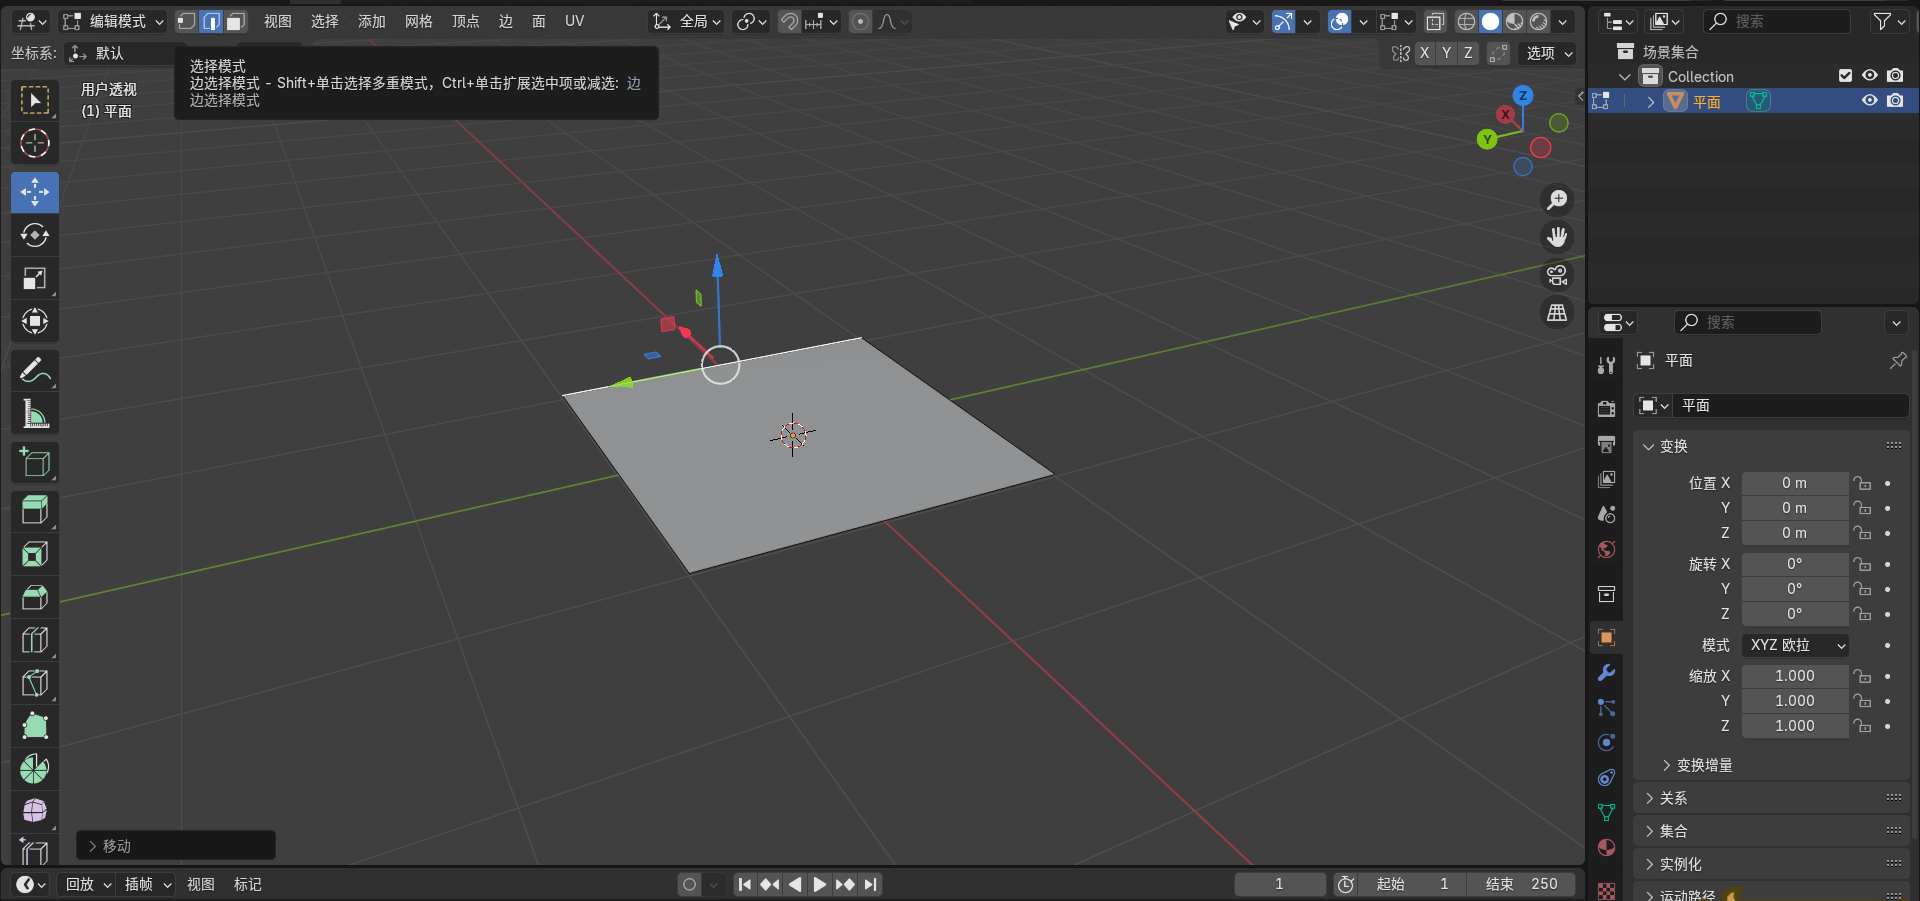The height and width of the screenshot is (901, 1920).
Task: Pick the Measure tool
Action: point(35,414)
